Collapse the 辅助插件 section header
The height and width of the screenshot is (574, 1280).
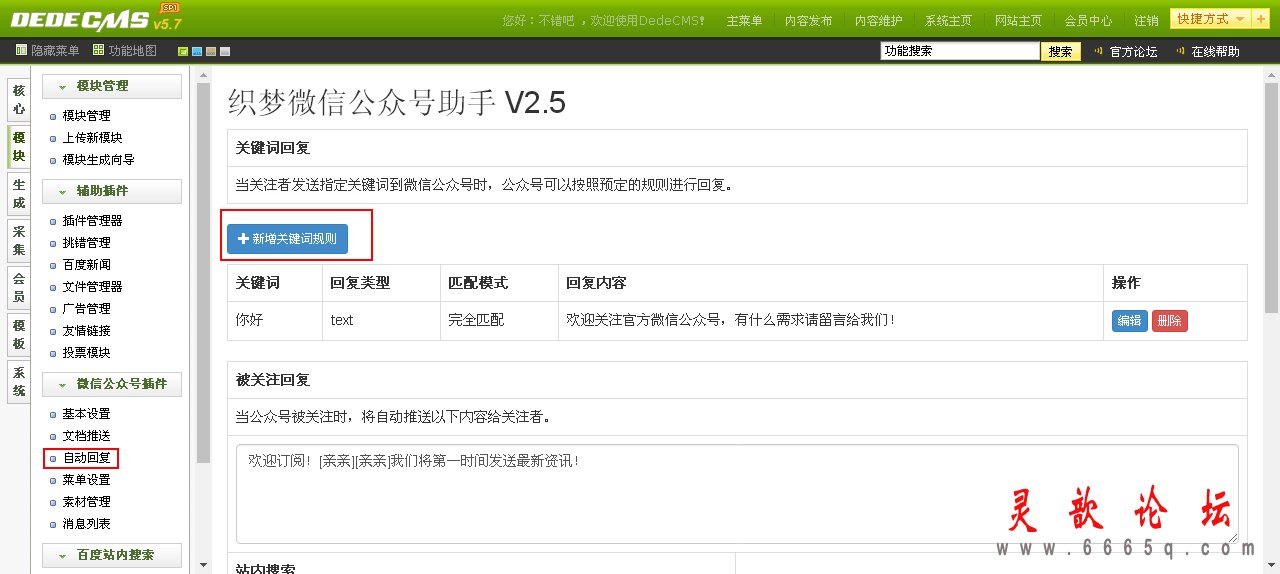(x=112, y=191)
